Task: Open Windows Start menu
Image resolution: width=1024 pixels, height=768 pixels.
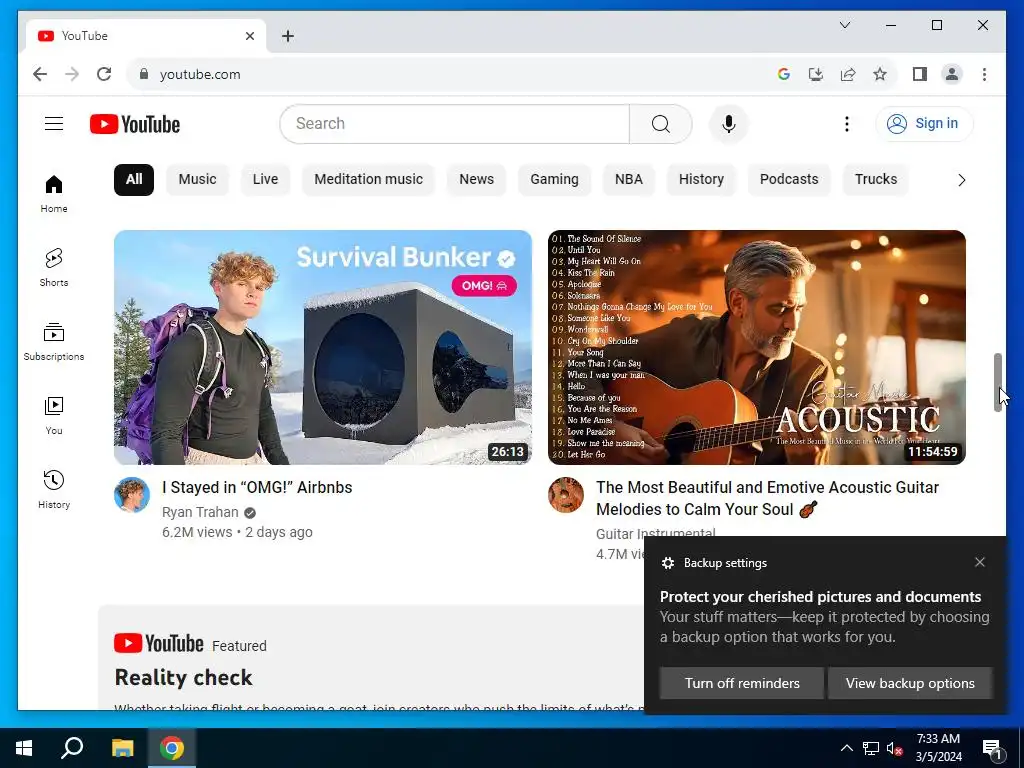Action: pos(24,748)
